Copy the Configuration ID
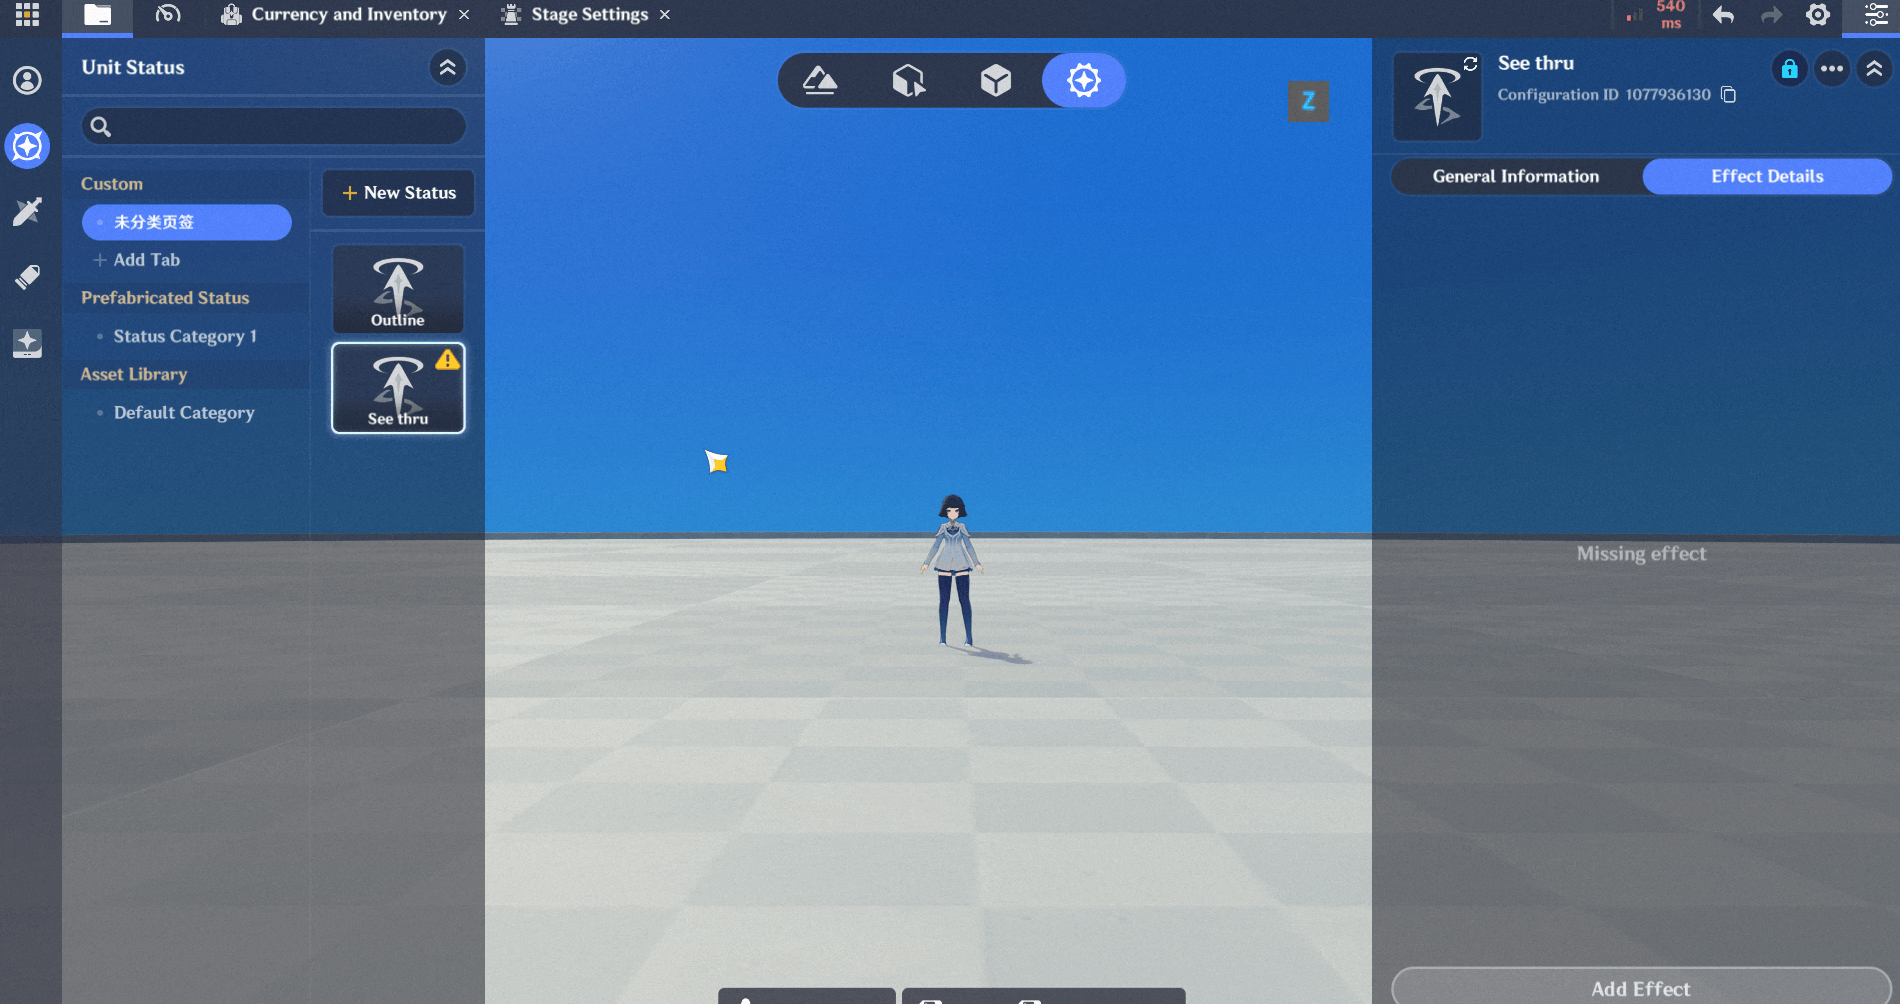Screen dimensions: 1900x1004 coord(1728,94)
